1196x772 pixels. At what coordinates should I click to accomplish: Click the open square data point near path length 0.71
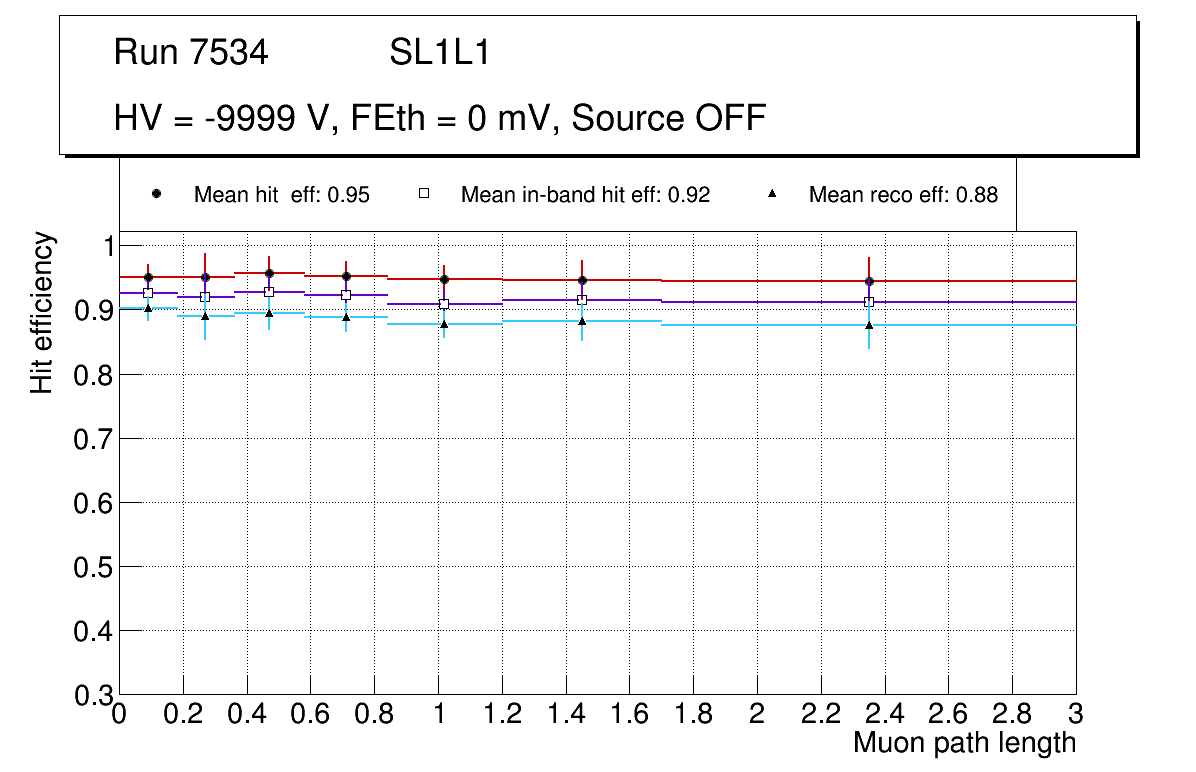[346, 295]
